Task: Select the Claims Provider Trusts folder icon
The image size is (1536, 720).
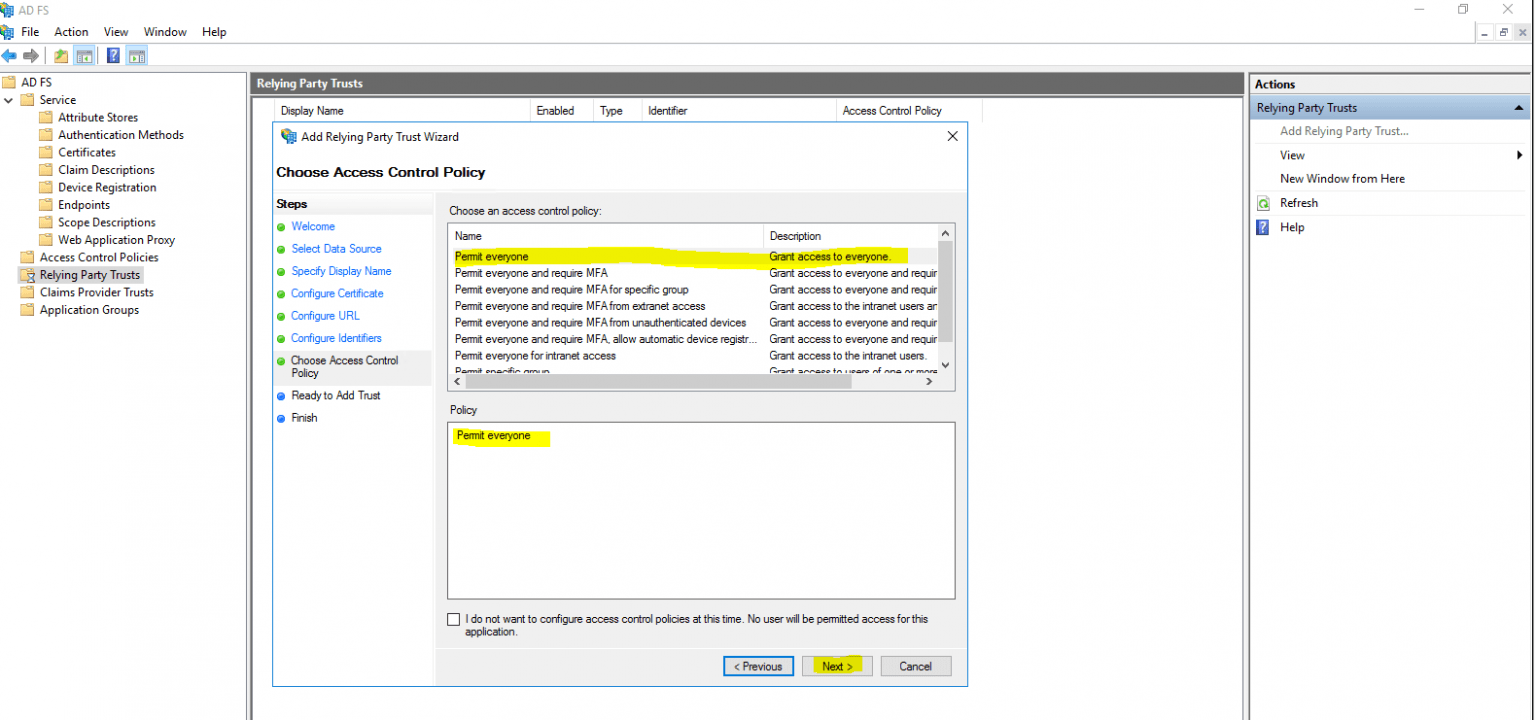Action: click(x=27, y=292)
